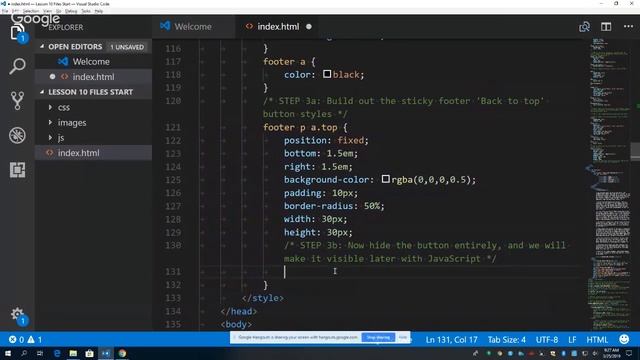Screen dimensions: 640x360
Task: Click the <body> tag on line 135
Action: pos(236,324)
